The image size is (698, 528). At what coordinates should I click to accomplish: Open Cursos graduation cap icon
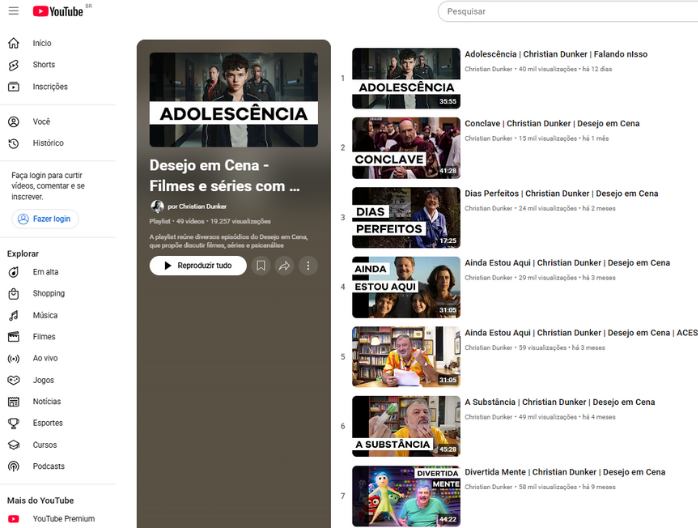14,445
